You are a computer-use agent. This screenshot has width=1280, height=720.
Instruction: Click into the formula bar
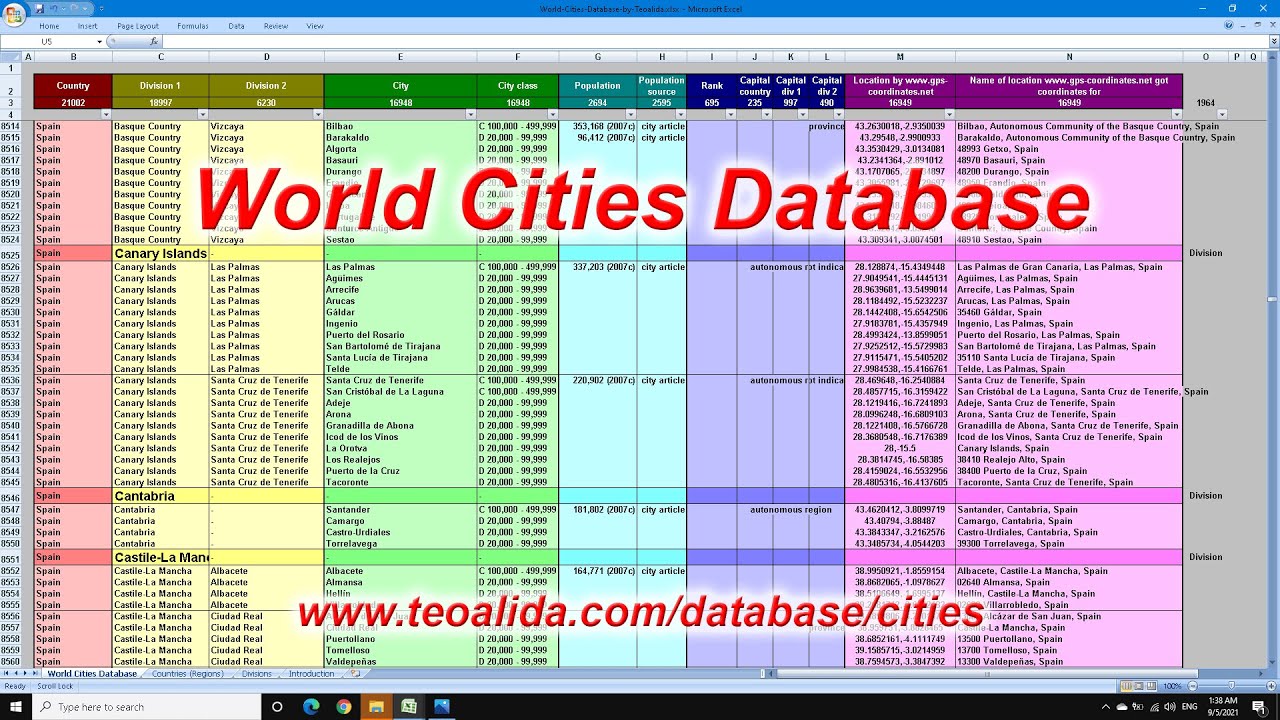click(714, 42)
